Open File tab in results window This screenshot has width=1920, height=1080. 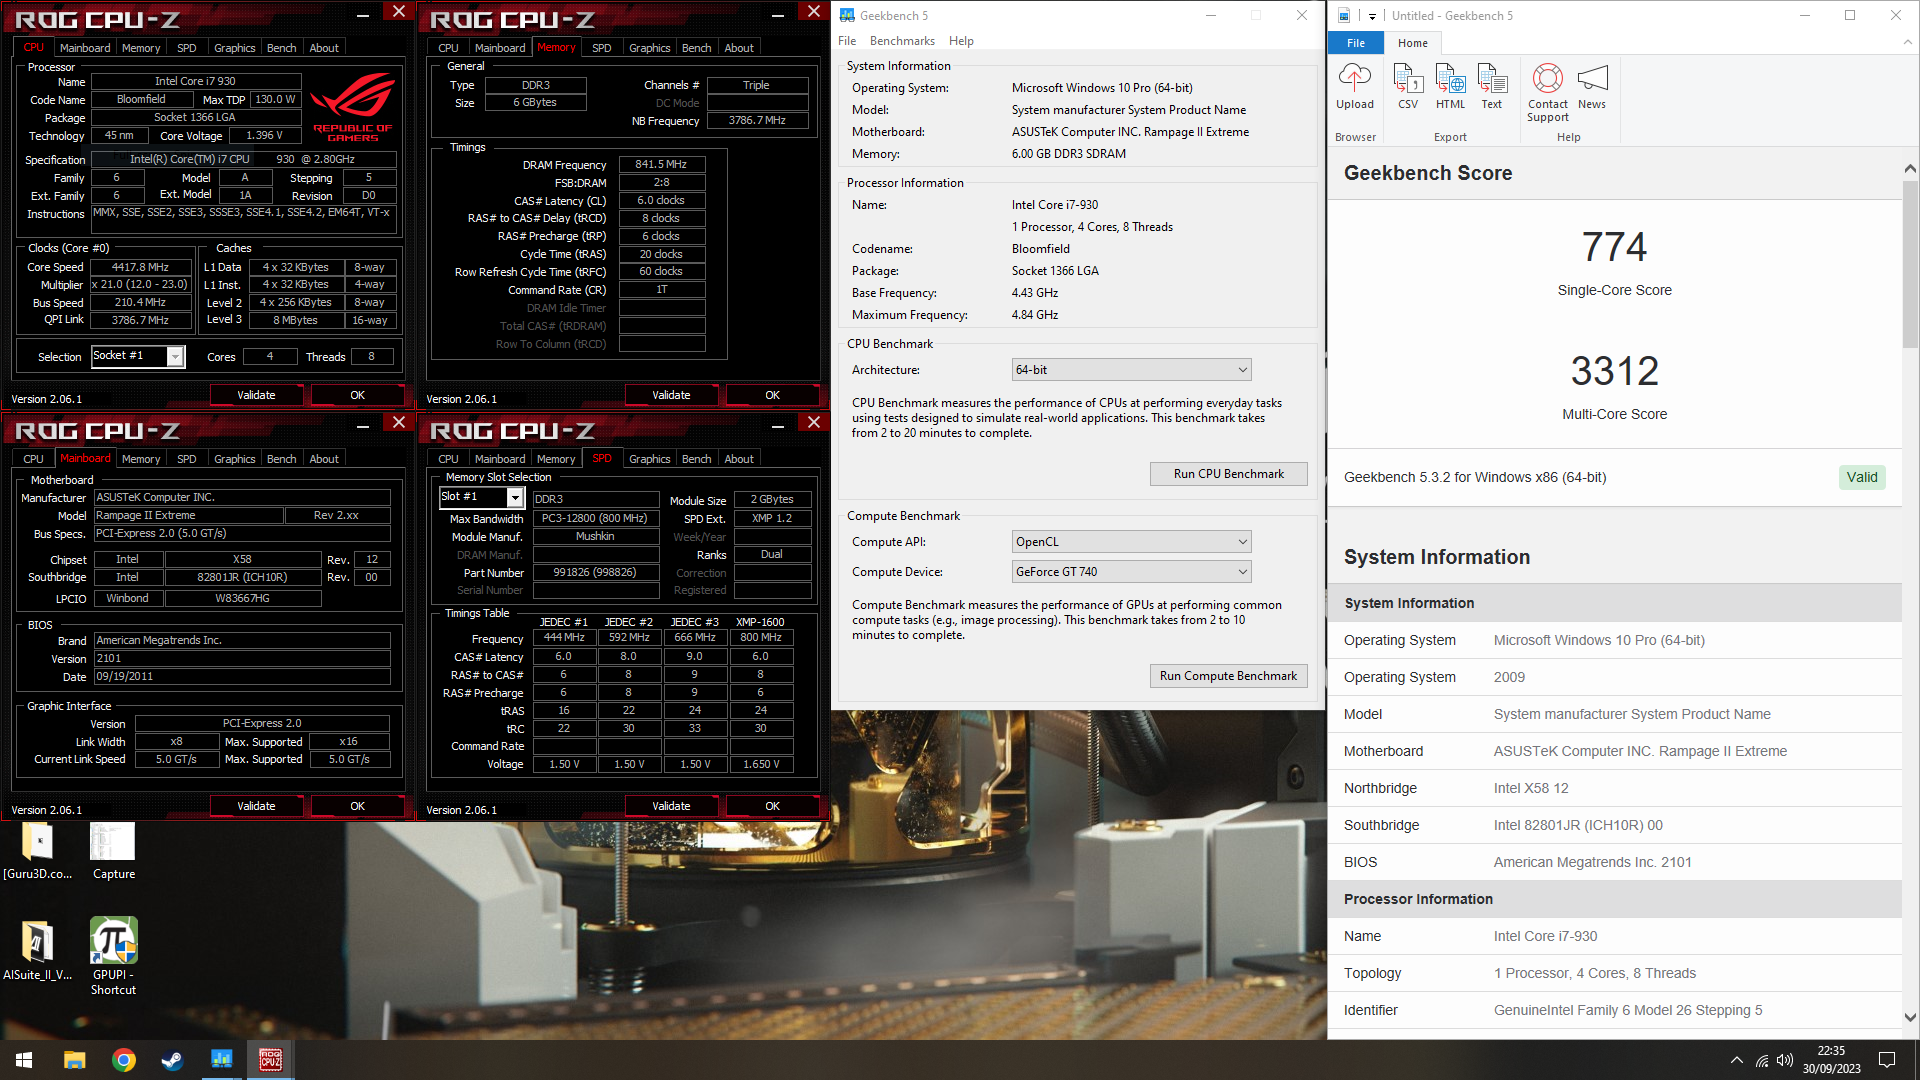click(x=1356, y=43)
